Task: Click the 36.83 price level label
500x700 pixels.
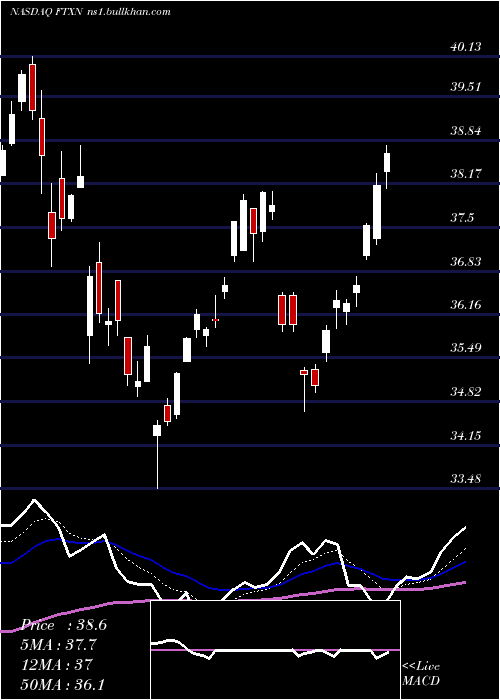Action: tap(466, 261)
